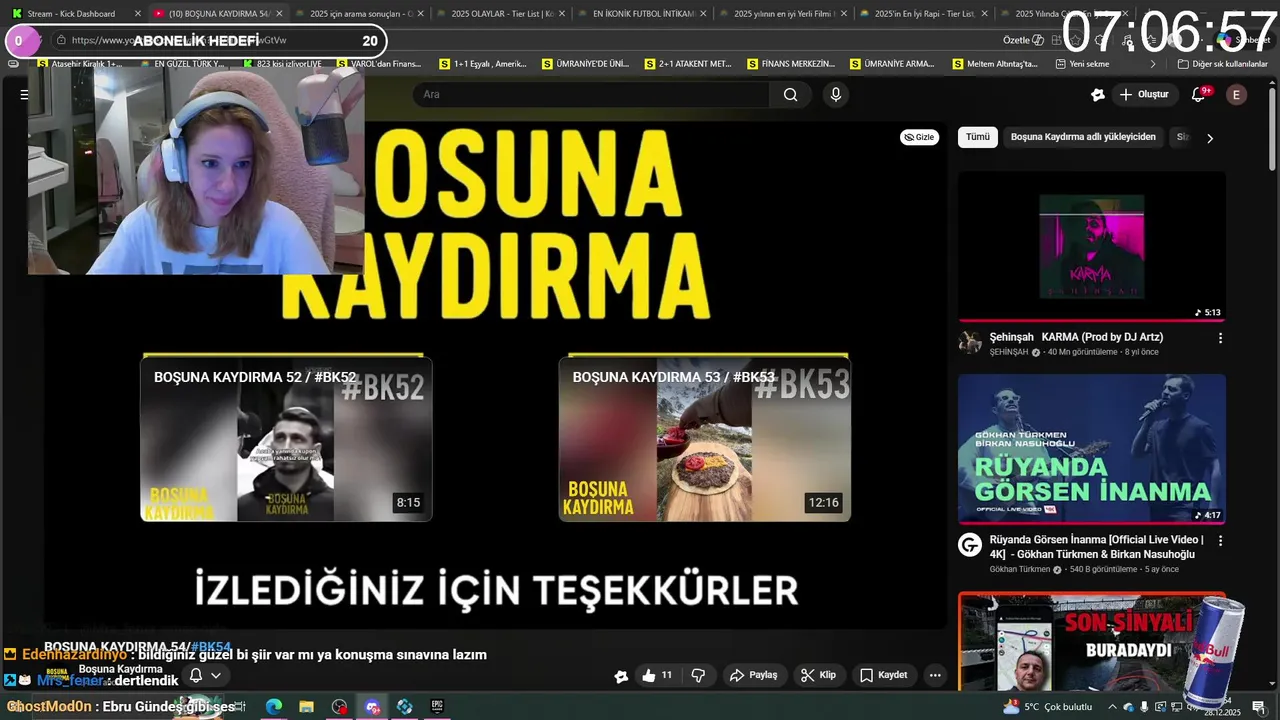
Task: Click the #BK54 hashtag in title
Action: (210, 647)
